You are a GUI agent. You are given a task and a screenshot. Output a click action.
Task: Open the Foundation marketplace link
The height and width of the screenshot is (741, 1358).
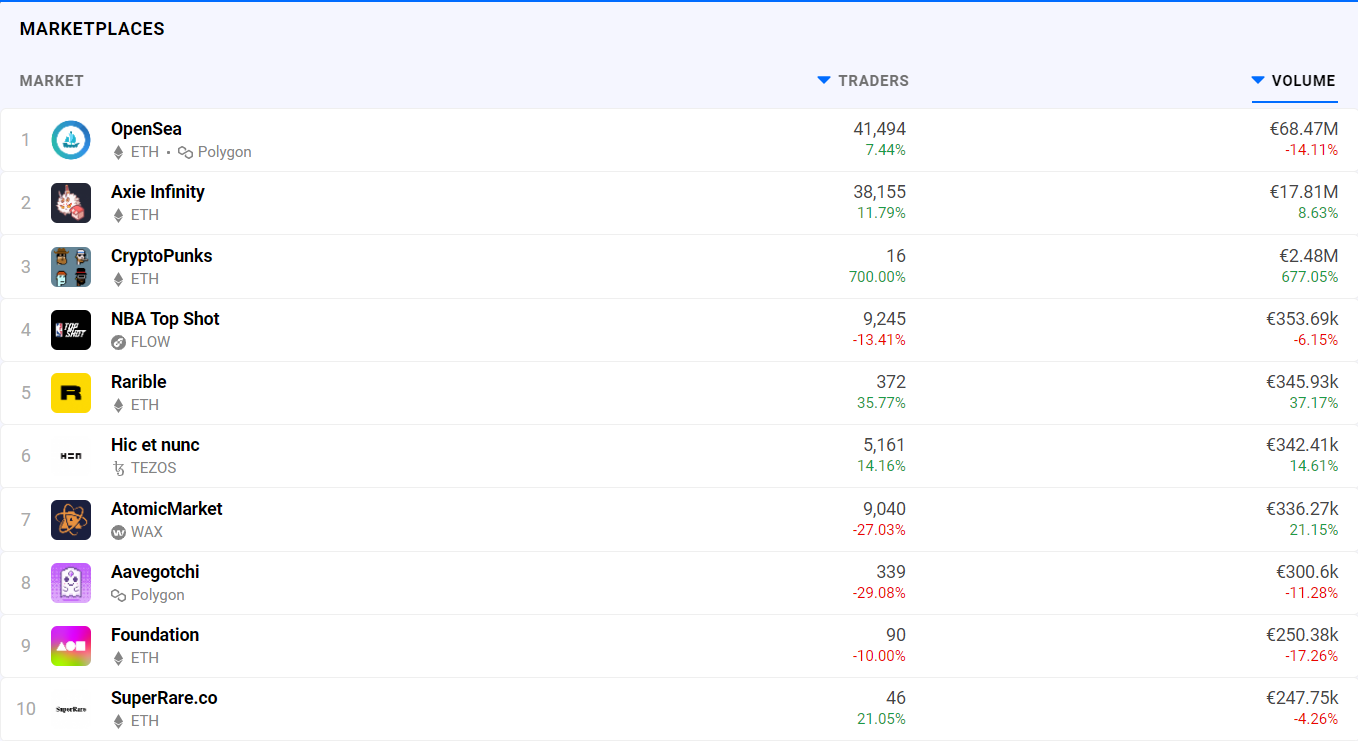pos(155,635)
